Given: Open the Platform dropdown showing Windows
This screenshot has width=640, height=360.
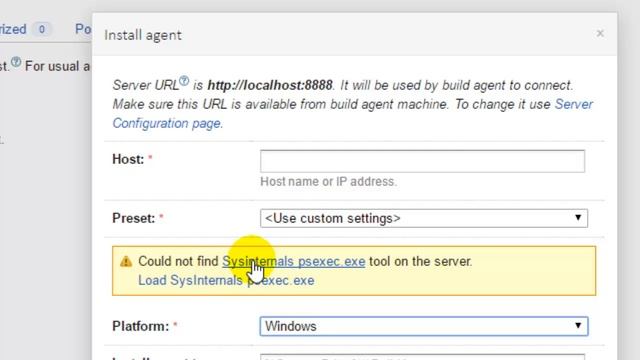Looking at the screenshot, I should pyautogui.click(x=424, y=326).
